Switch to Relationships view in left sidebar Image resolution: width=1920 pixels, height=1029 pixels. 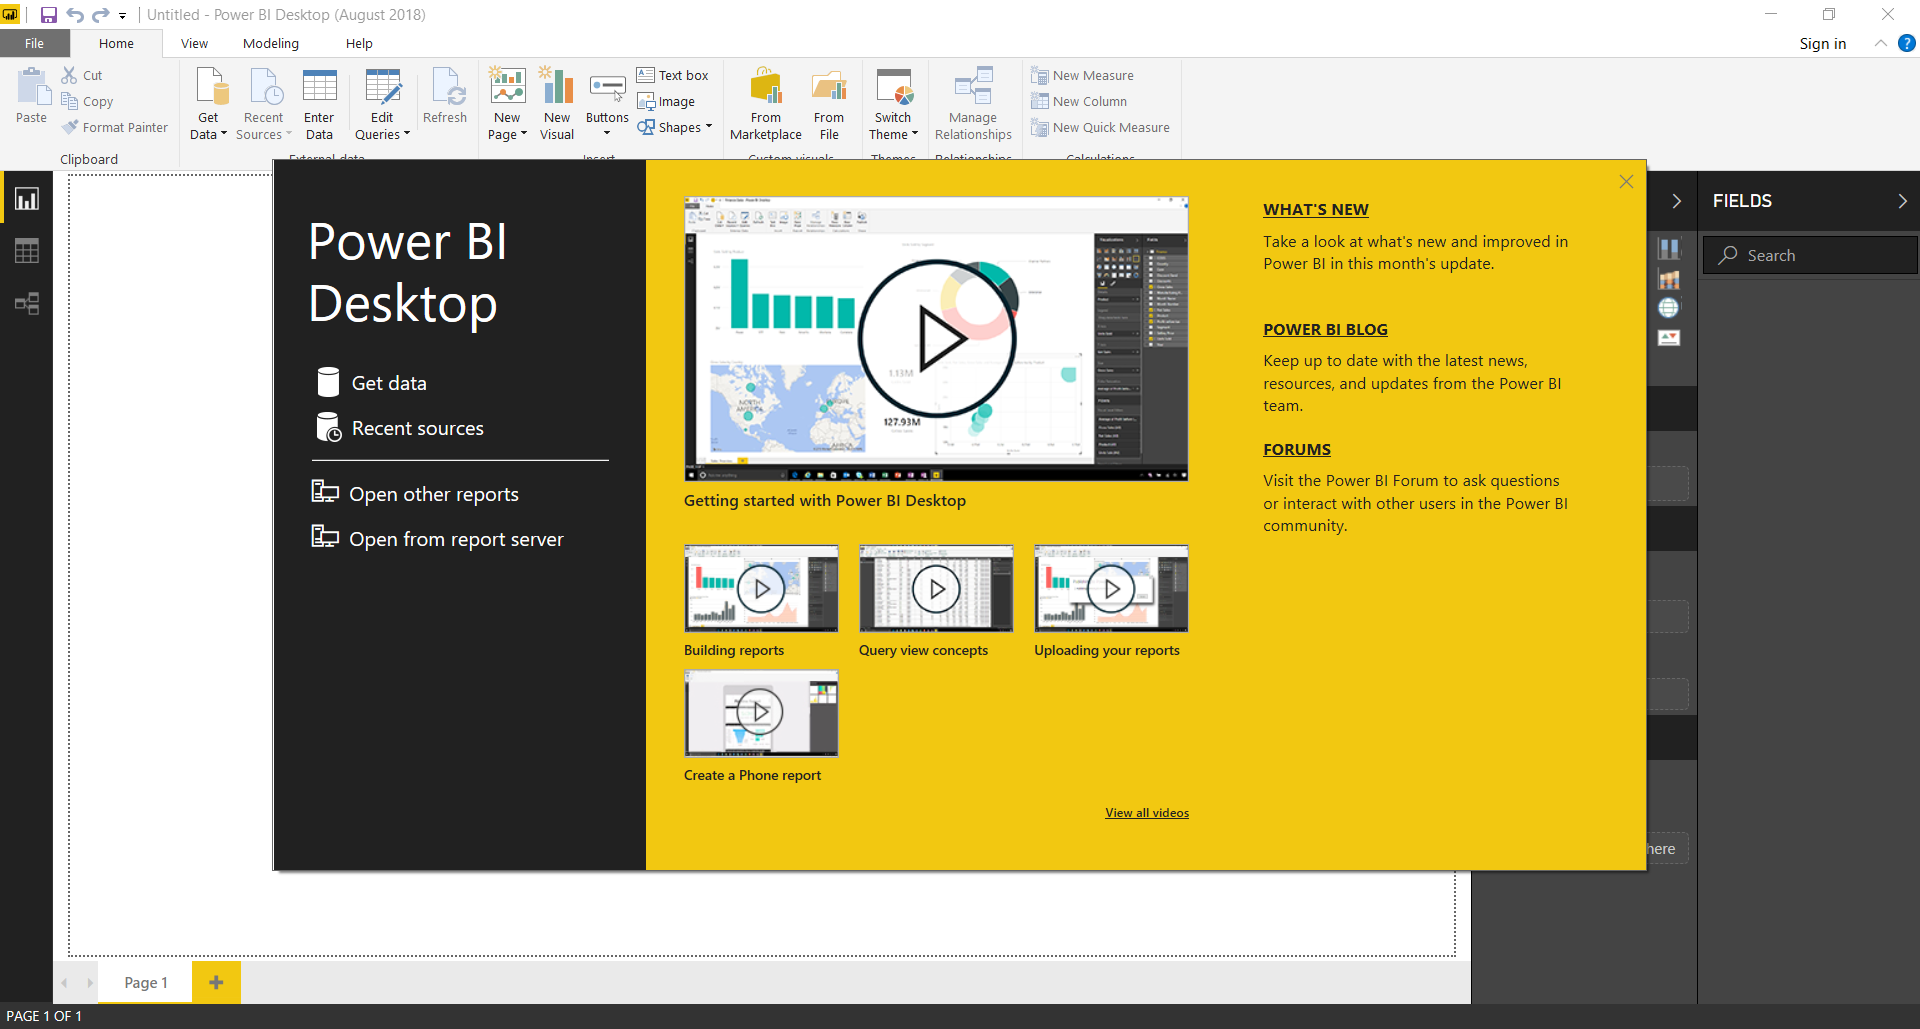coord(27,303)
